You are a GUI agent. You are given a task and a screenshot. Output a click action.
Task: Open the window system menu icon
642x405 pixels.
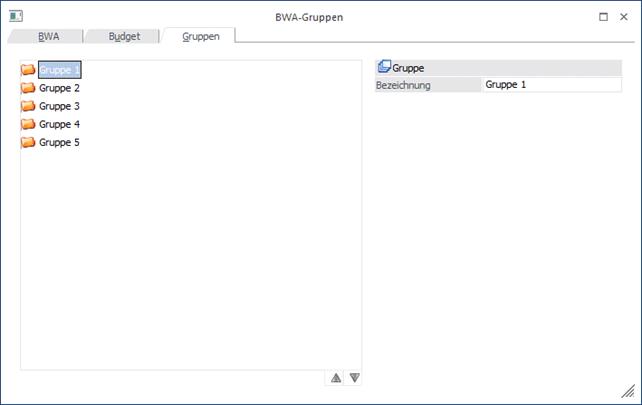point(16,17)
